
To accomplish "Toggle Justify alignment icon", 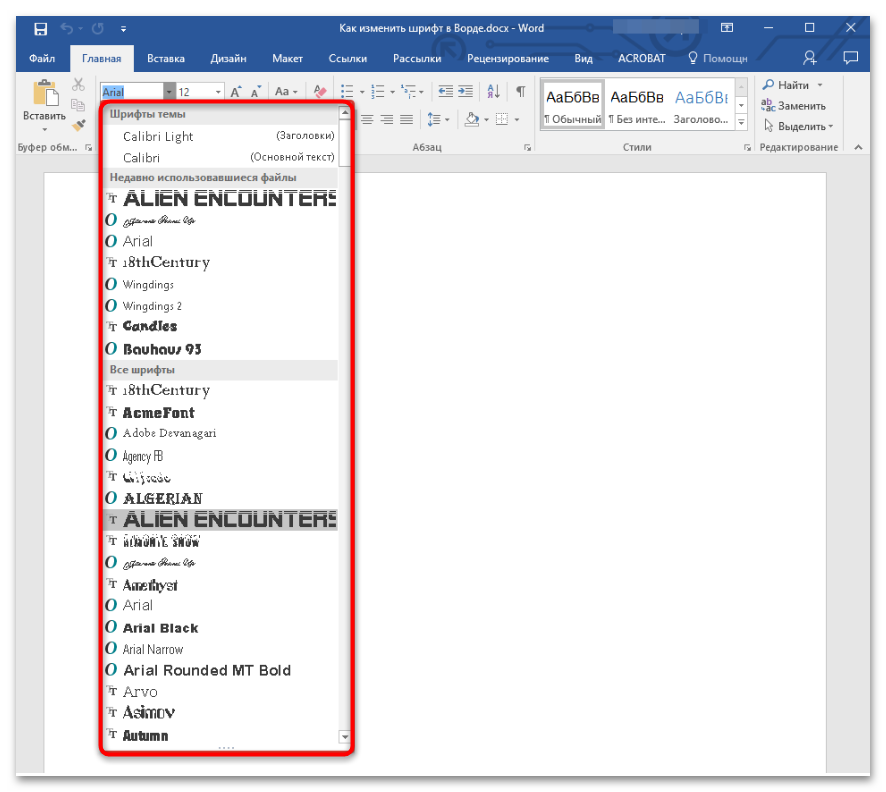I will pyautogui.click(x=406, y=120).
